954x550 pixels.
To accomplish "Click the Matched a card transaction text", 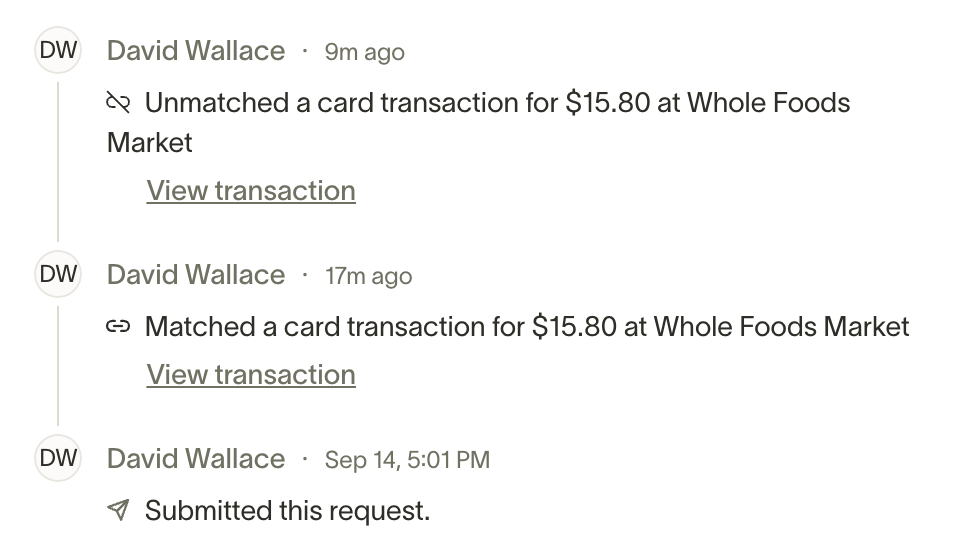I will (527, 327).
